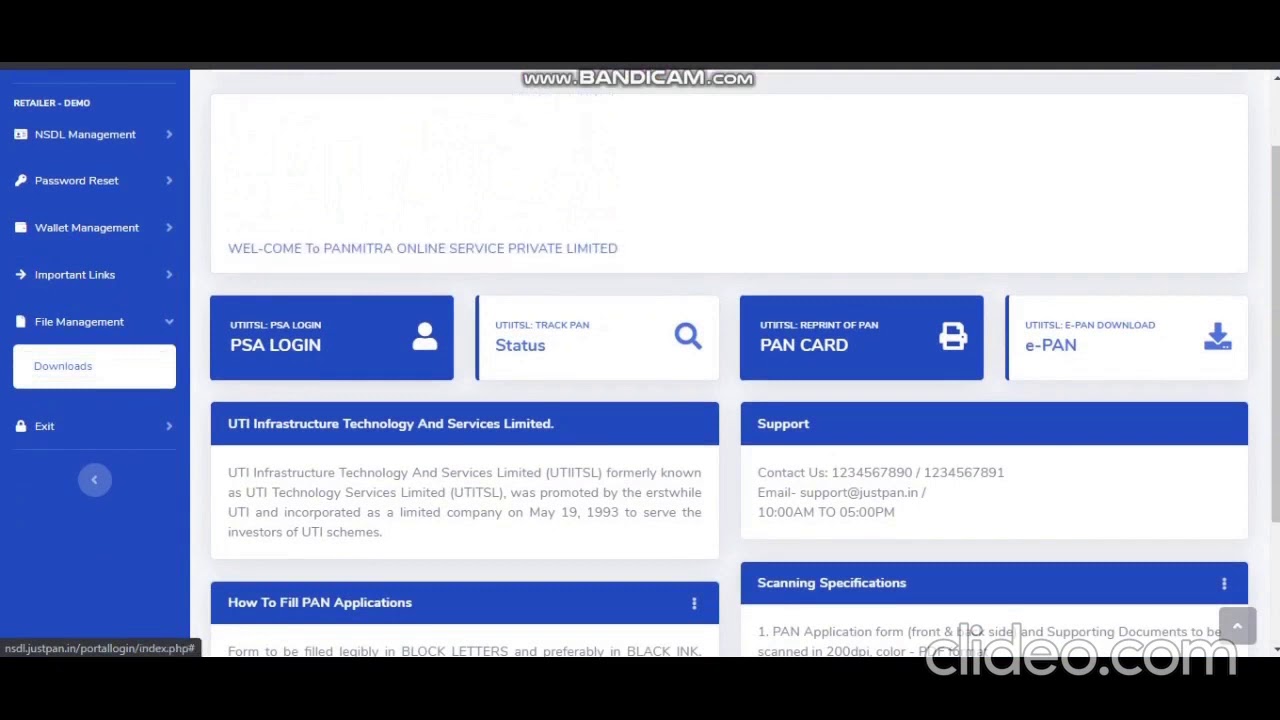Viewport: 1280px width, 720px height.
Task: Expand Wallet Management submenu chevron
Action: click(169, 228)
